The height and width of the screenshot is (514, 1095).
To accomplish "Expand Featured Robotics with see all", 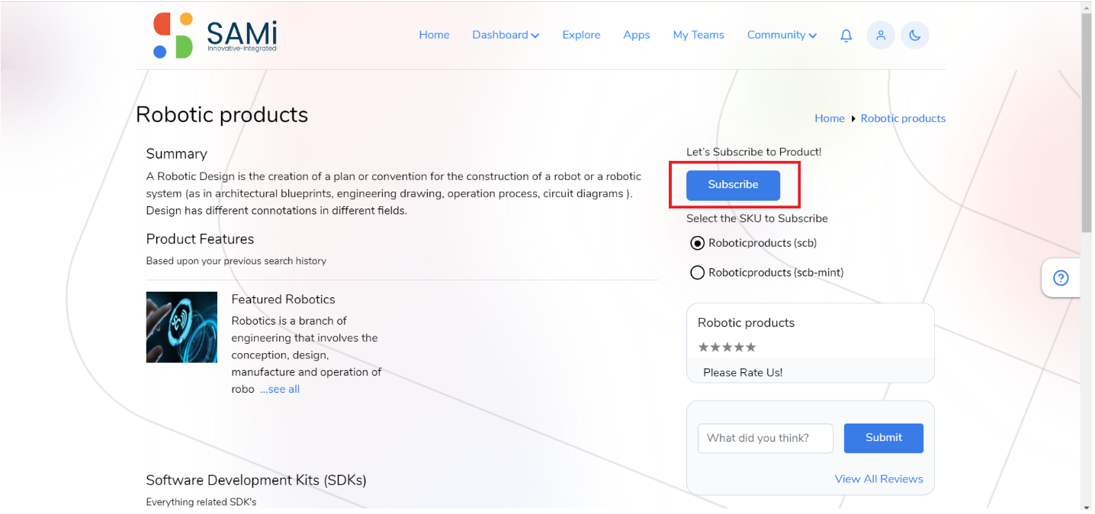I will coord(279,389).
